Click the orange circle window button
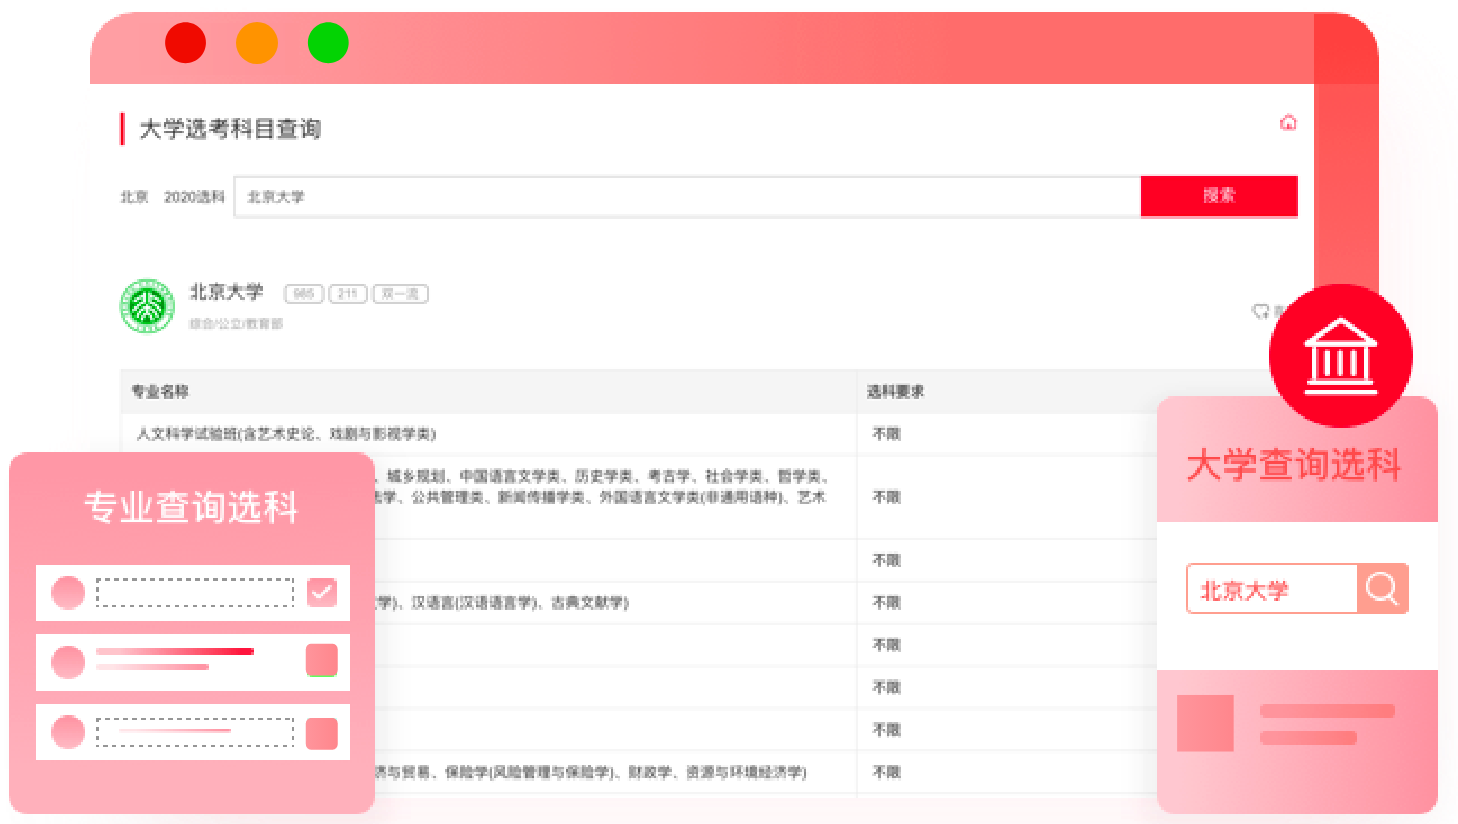Image resolution: width=1458 pixels, height=824 pixels. pyautogui.click(x=256, y=43)
